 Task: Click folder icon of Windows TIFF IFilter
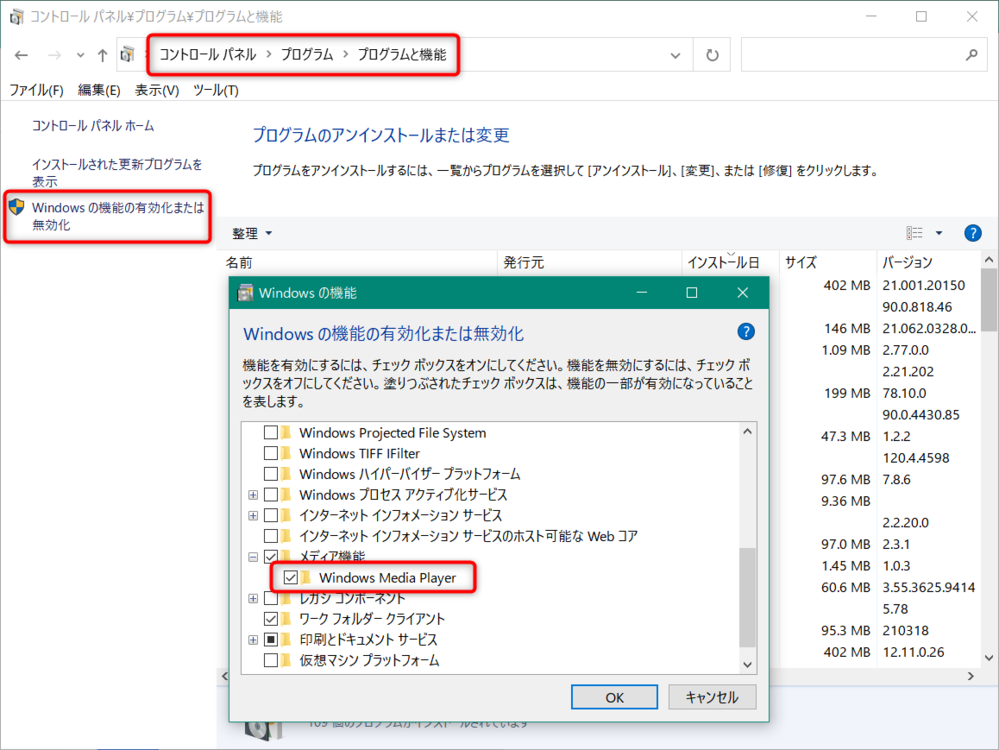(x=285, y=453)
